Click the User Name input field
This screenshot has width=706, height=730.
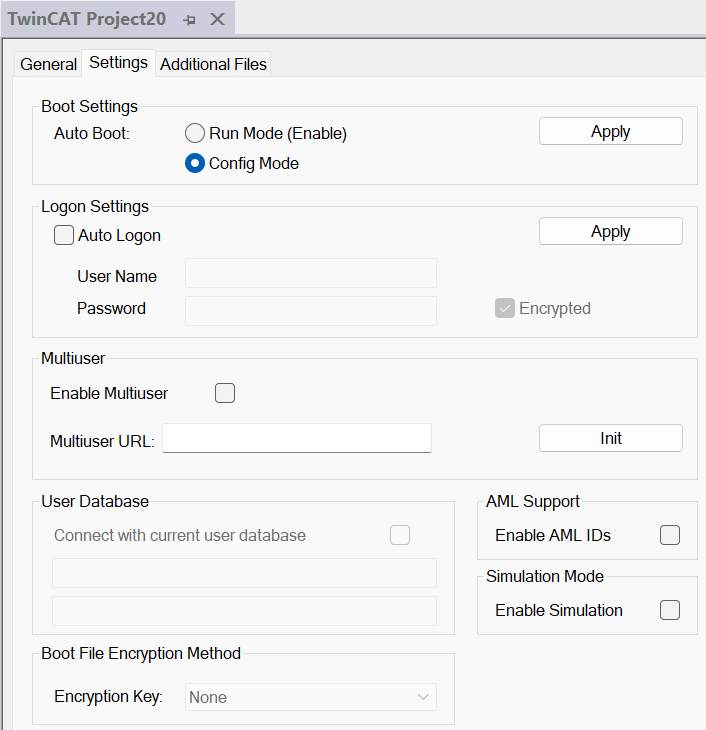(x=311, y=273)
